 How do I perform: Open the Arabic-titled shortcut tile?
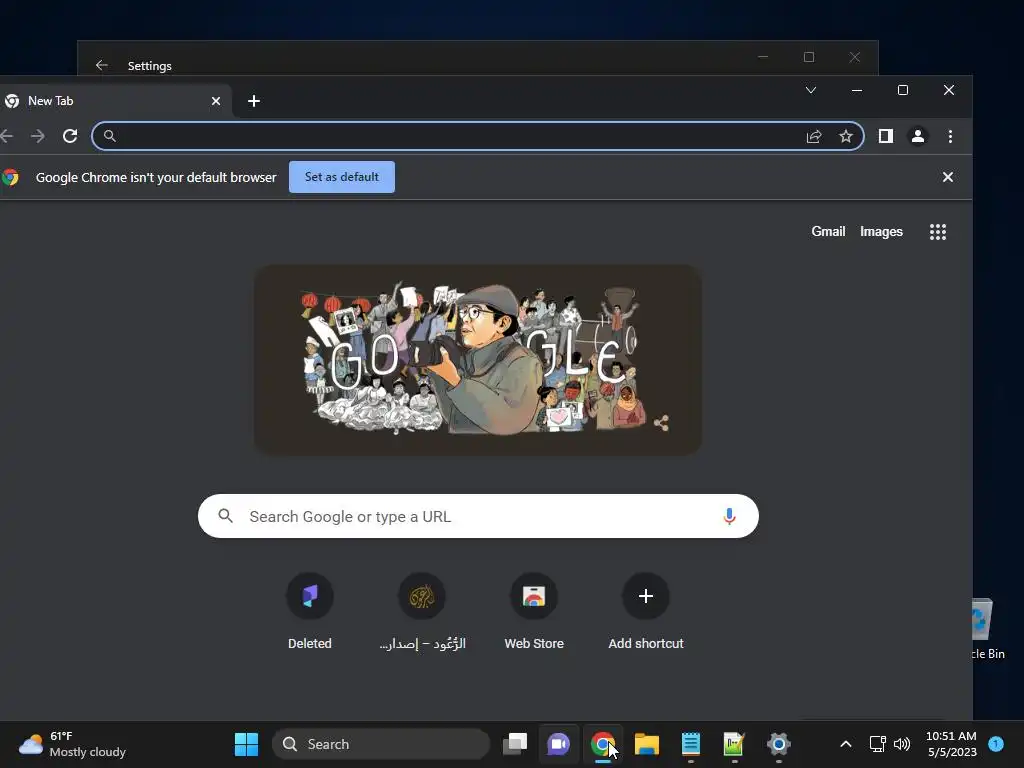click(422, 612)
